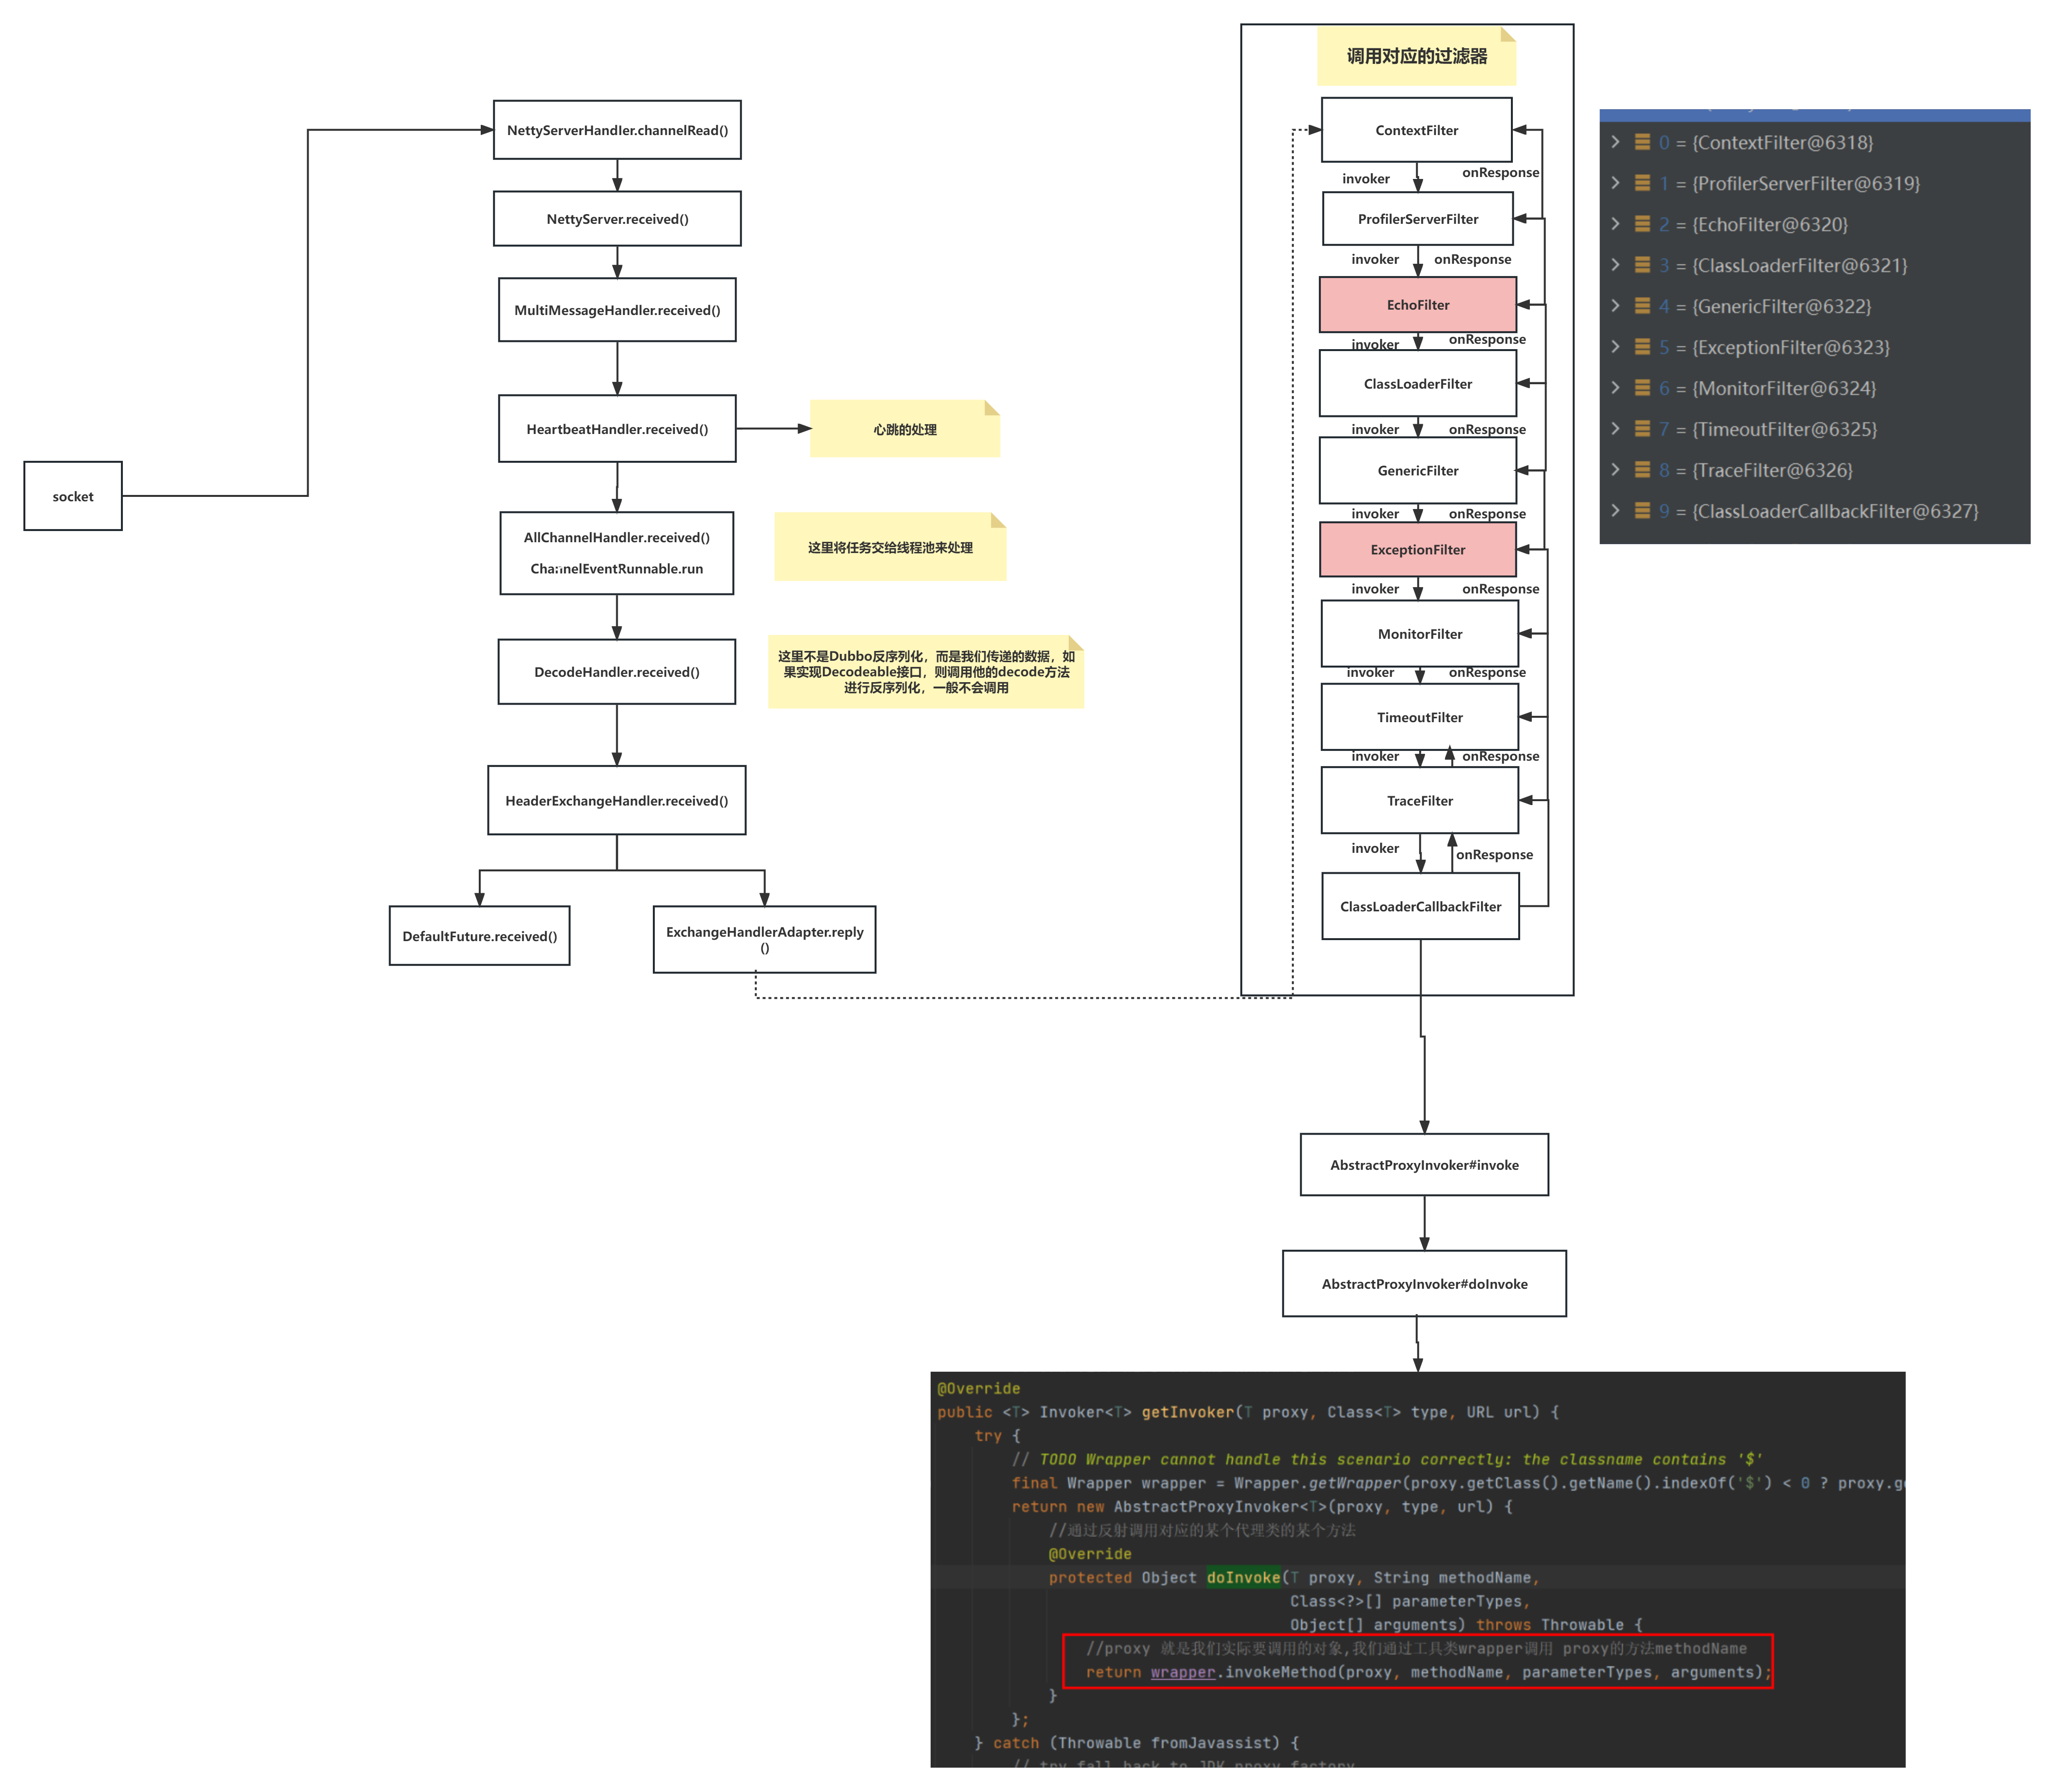Click the TODO Wrapper comment line in code

click(x=1387, y=1459)
